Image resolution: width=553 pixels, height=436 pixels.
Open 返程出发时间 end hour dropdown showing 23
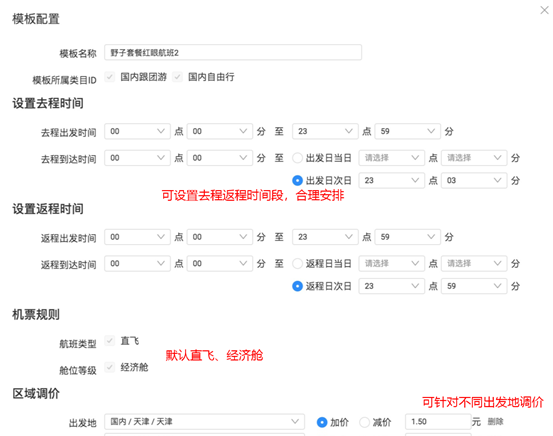click(325, 237)
